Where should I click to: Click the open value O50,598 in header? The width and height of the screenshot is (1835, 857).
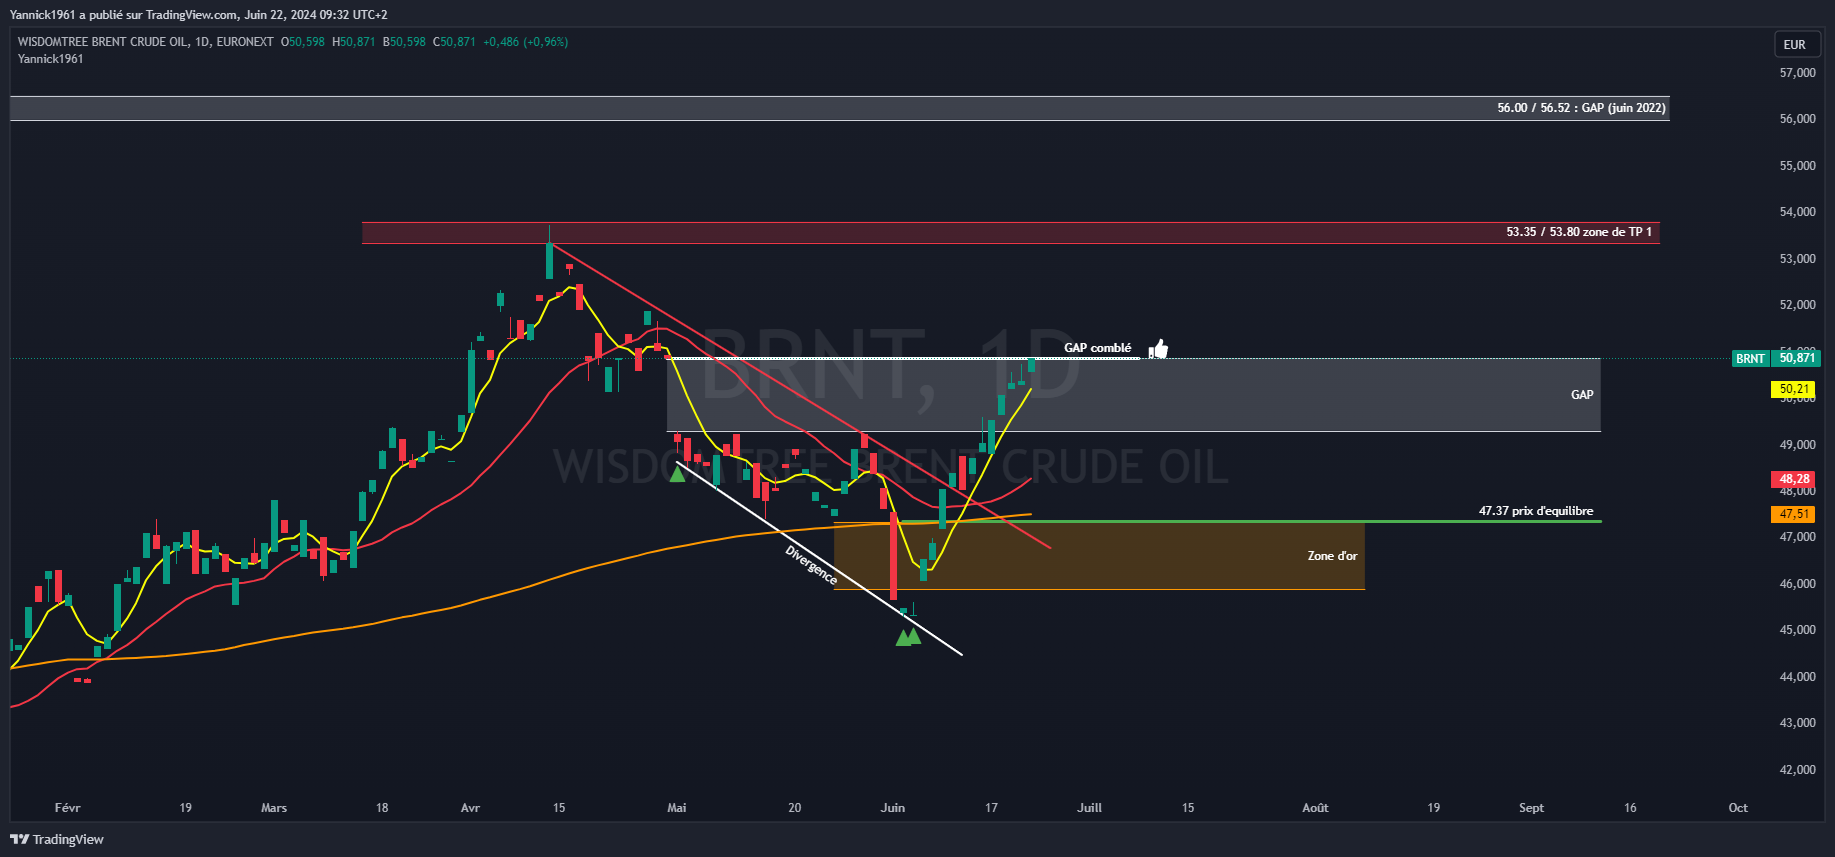[x=303, y=42]
